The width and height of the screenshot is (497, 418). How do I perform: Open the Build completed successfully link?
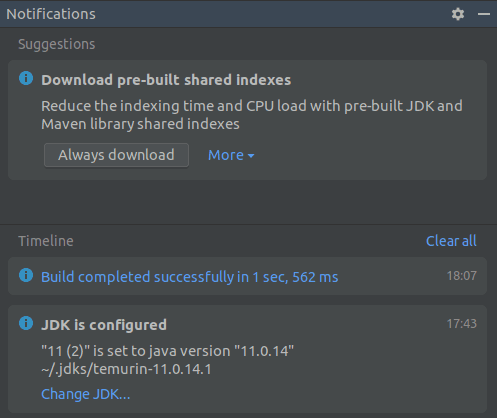[x=190, y=277]
